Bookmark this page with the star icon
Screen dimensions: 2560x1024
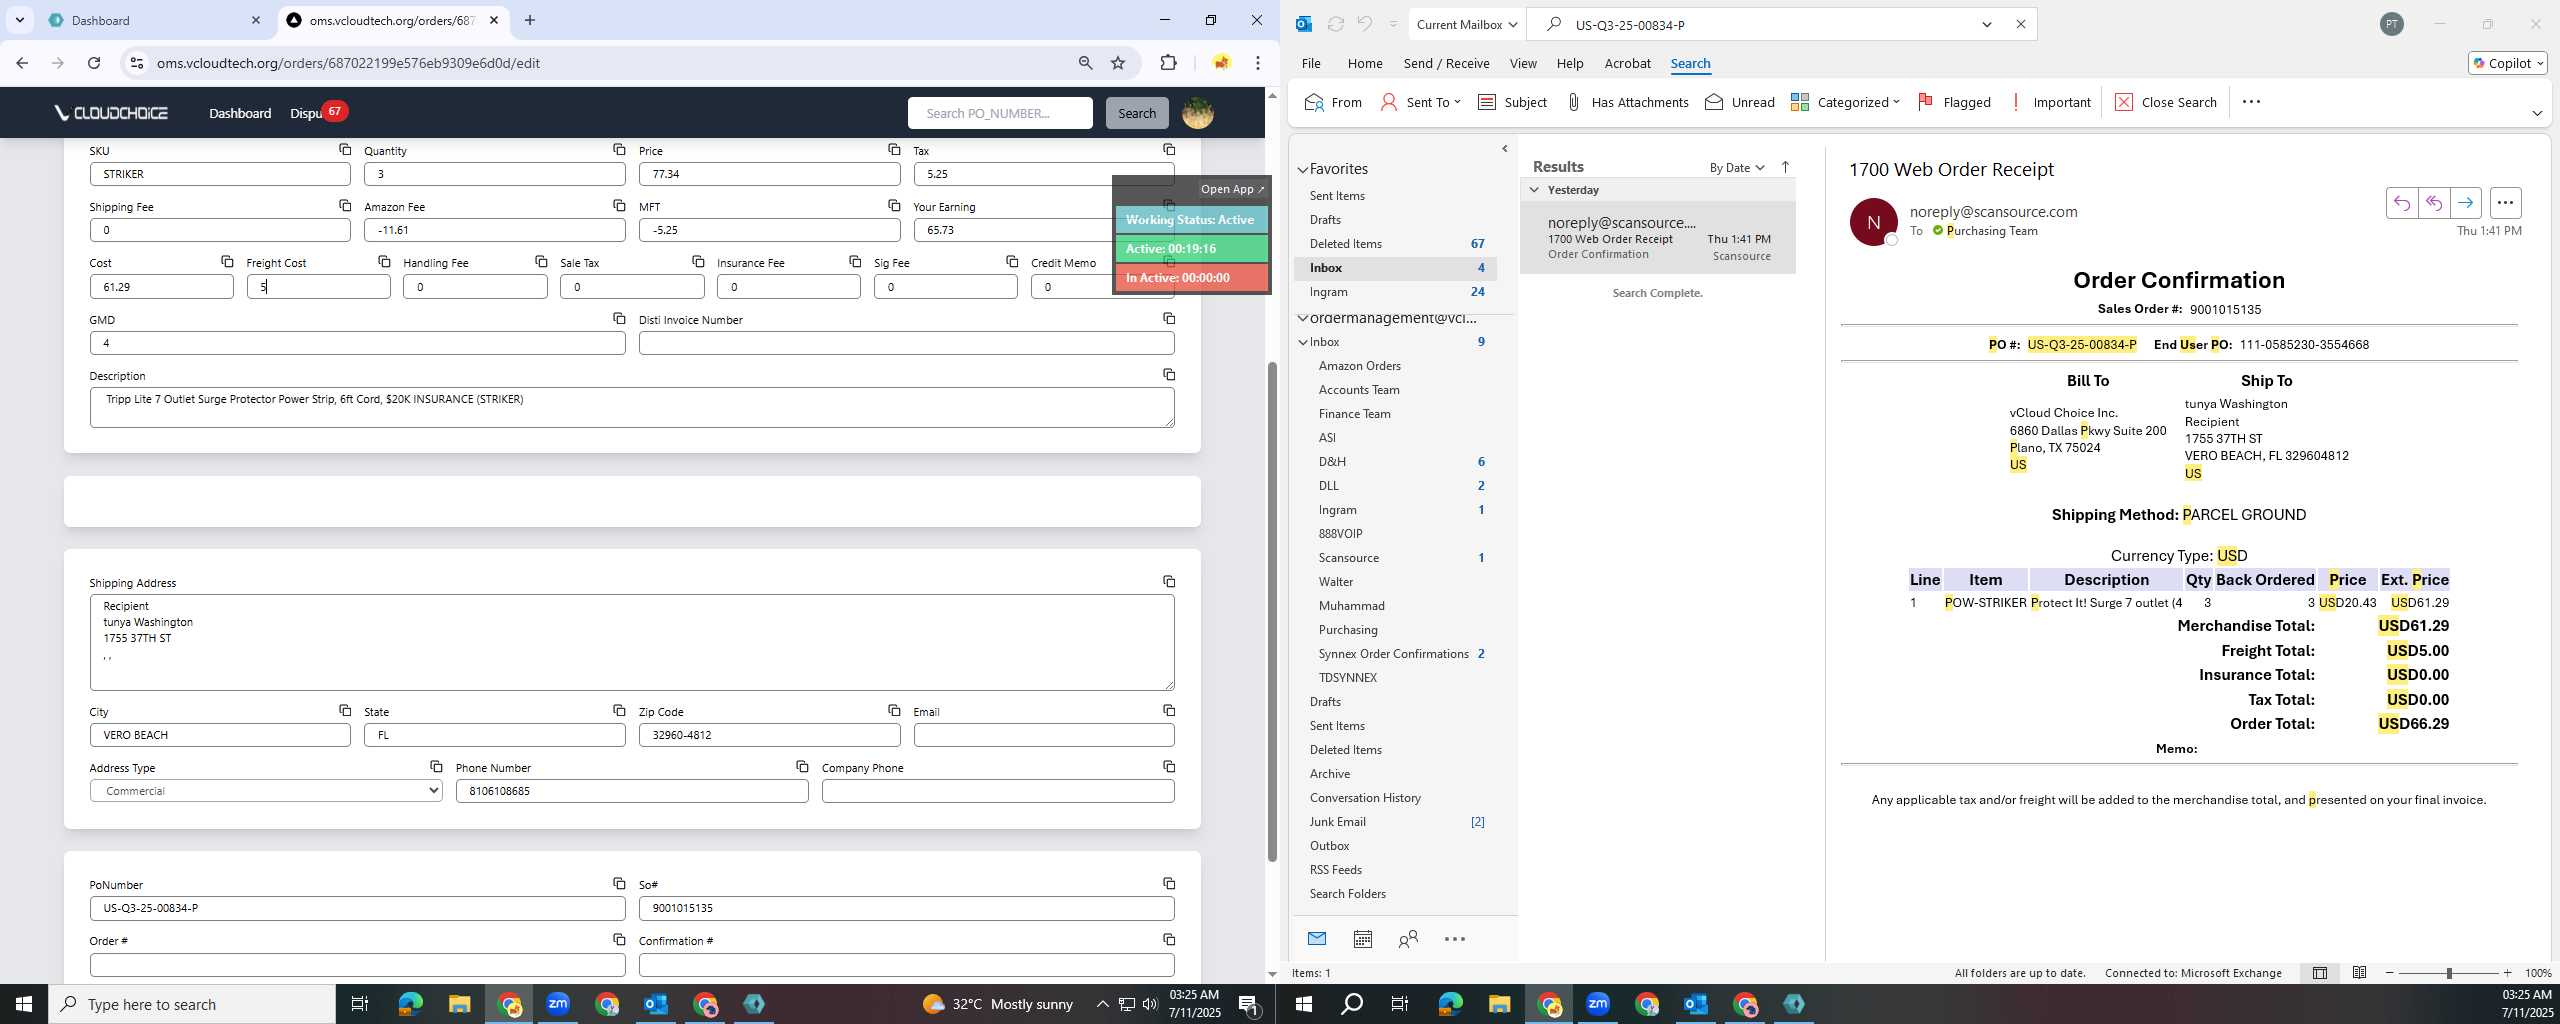point(1118,63)
